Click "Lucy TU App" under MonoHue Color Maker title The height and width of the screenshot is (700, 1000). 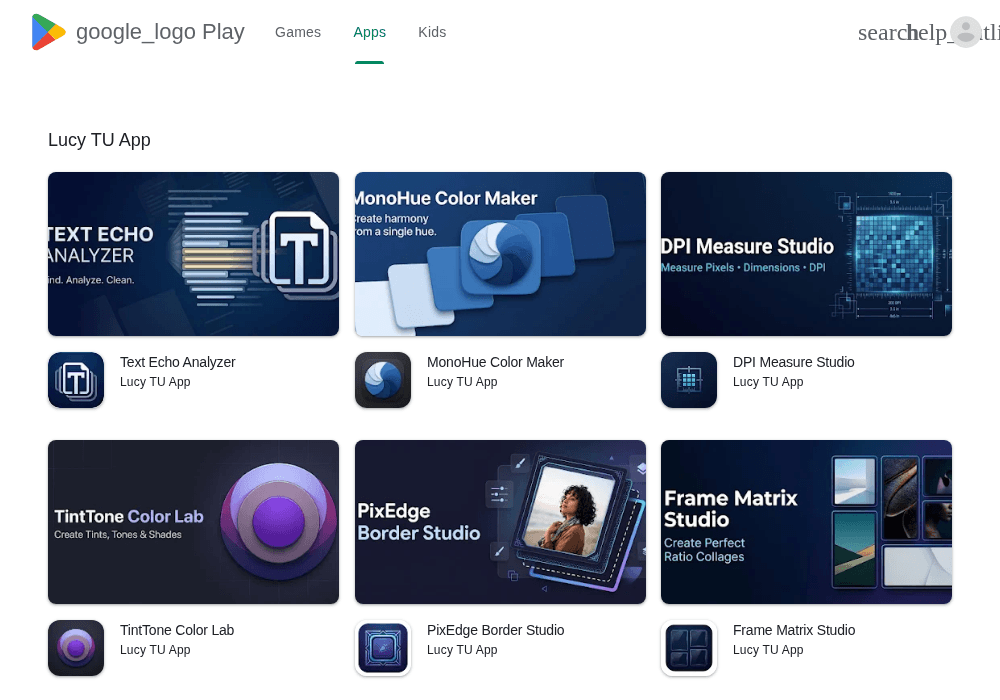tap(462, 382)
